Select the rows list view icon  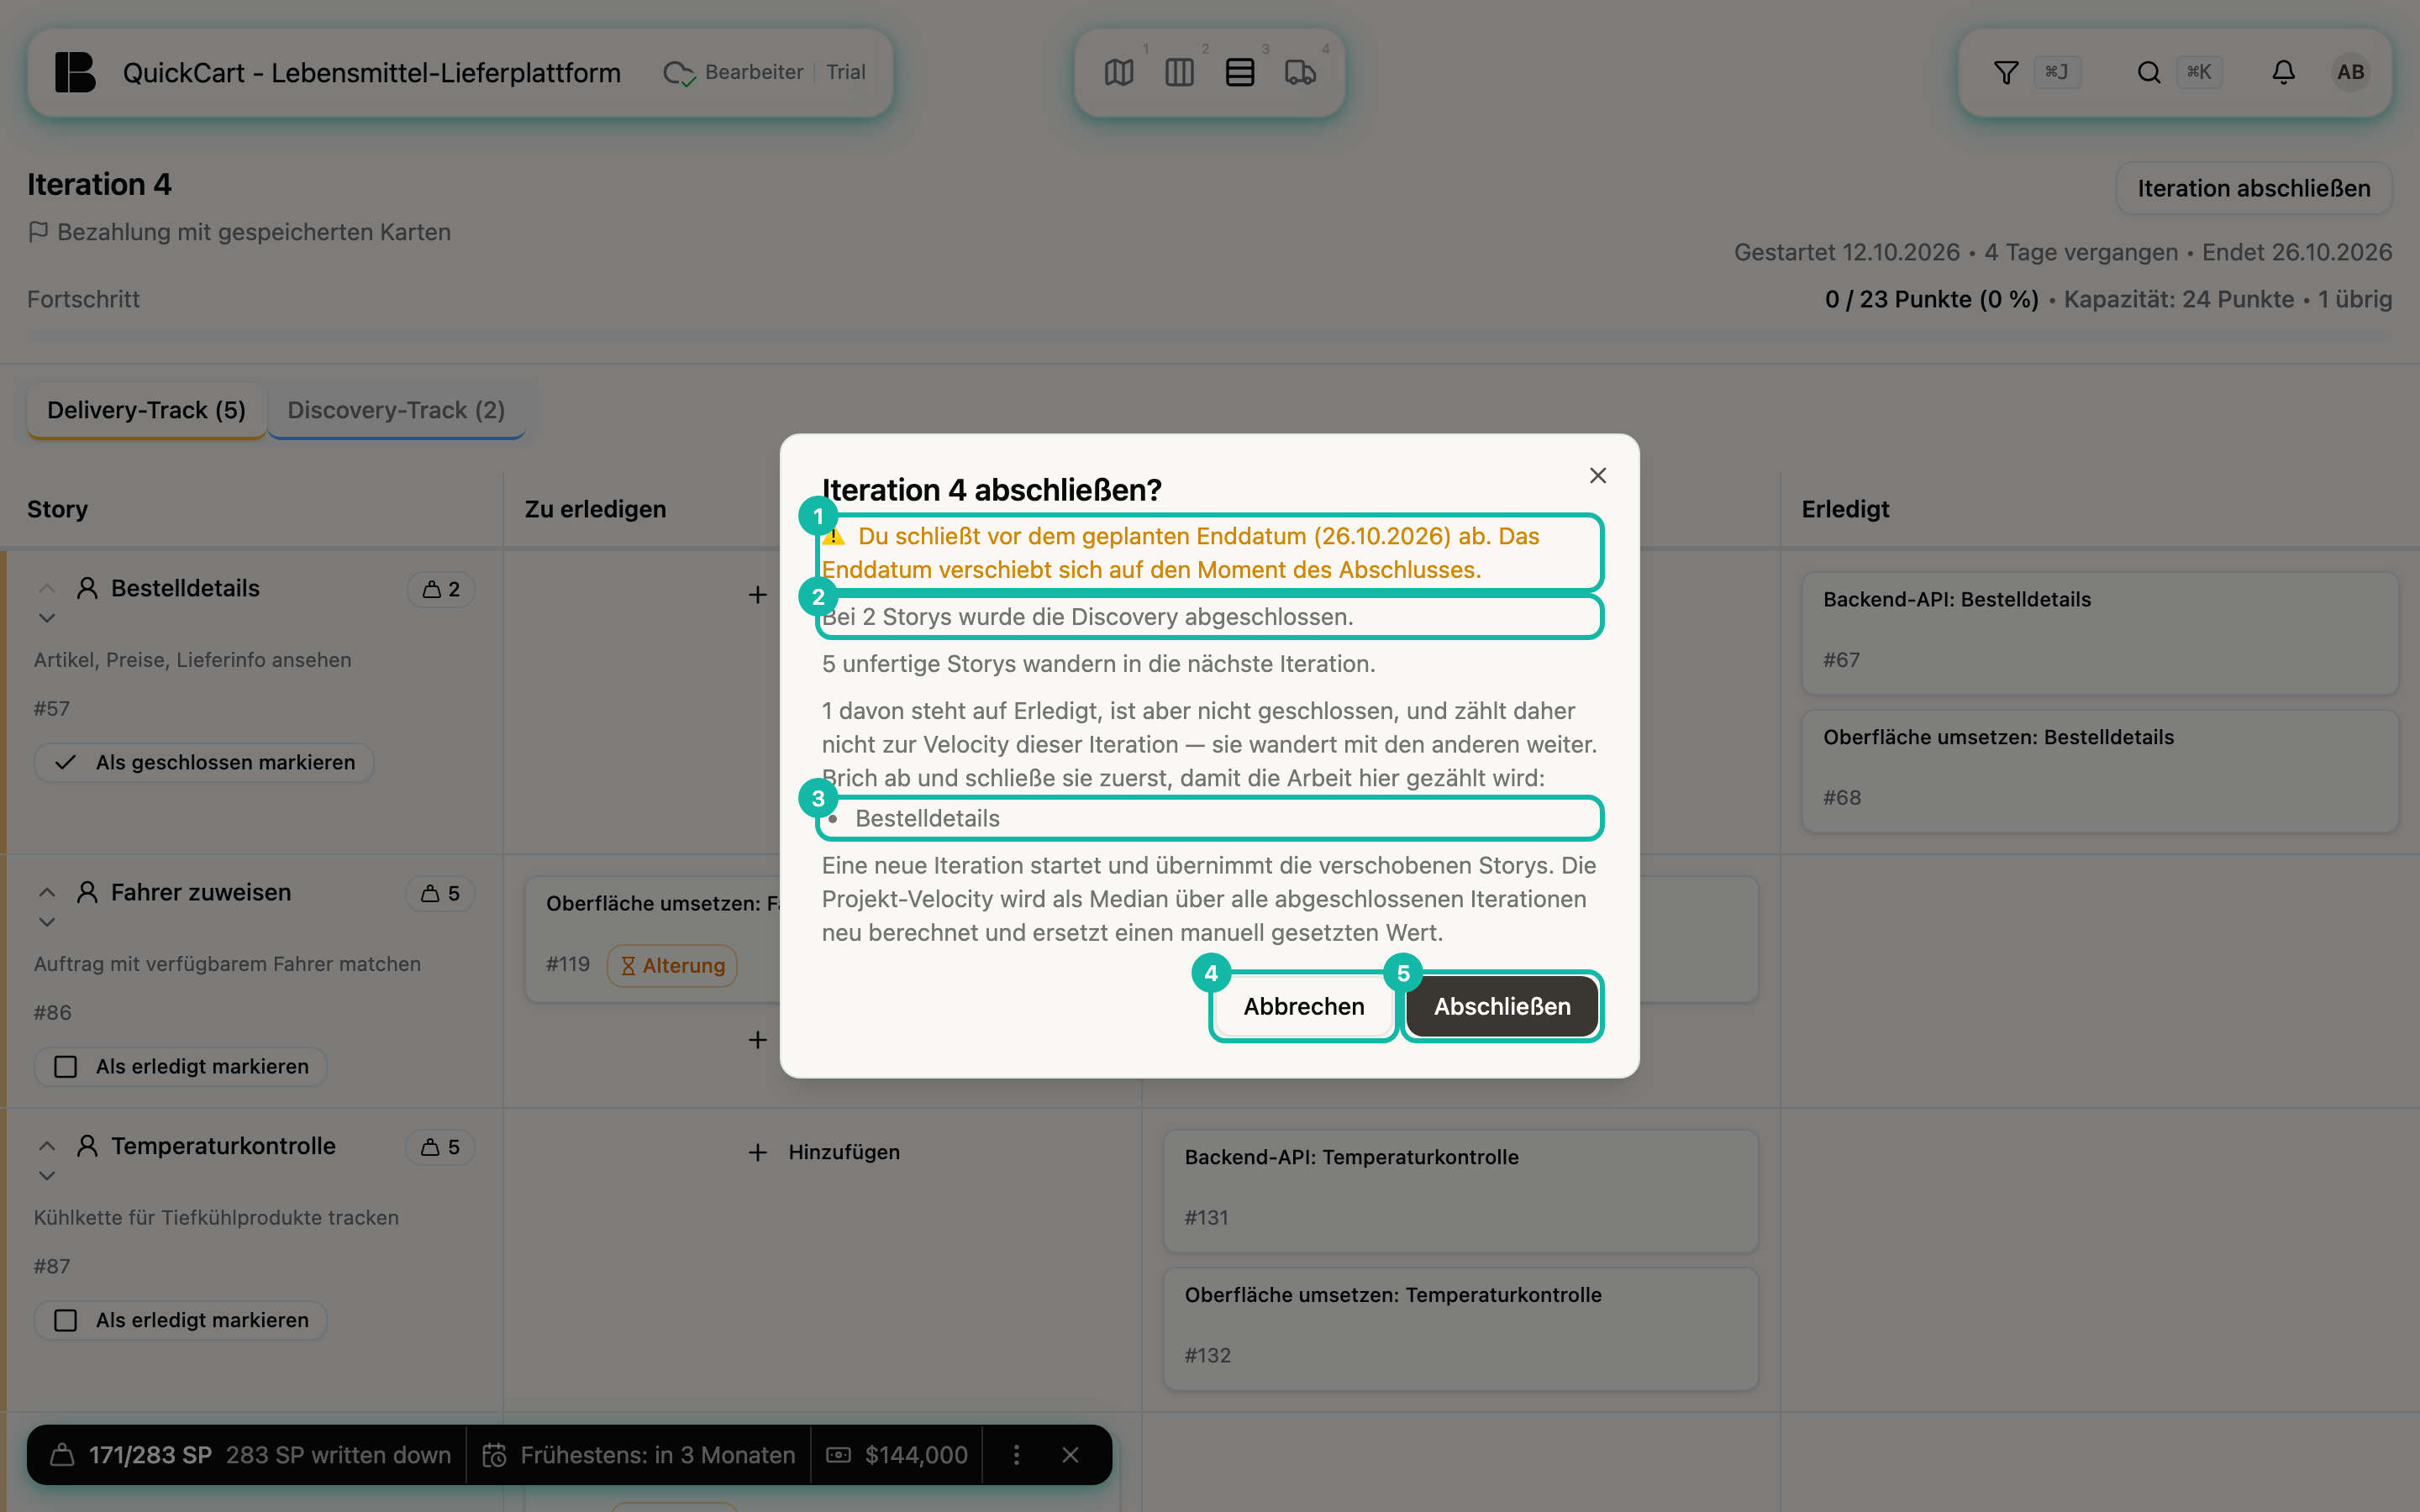1240,72
